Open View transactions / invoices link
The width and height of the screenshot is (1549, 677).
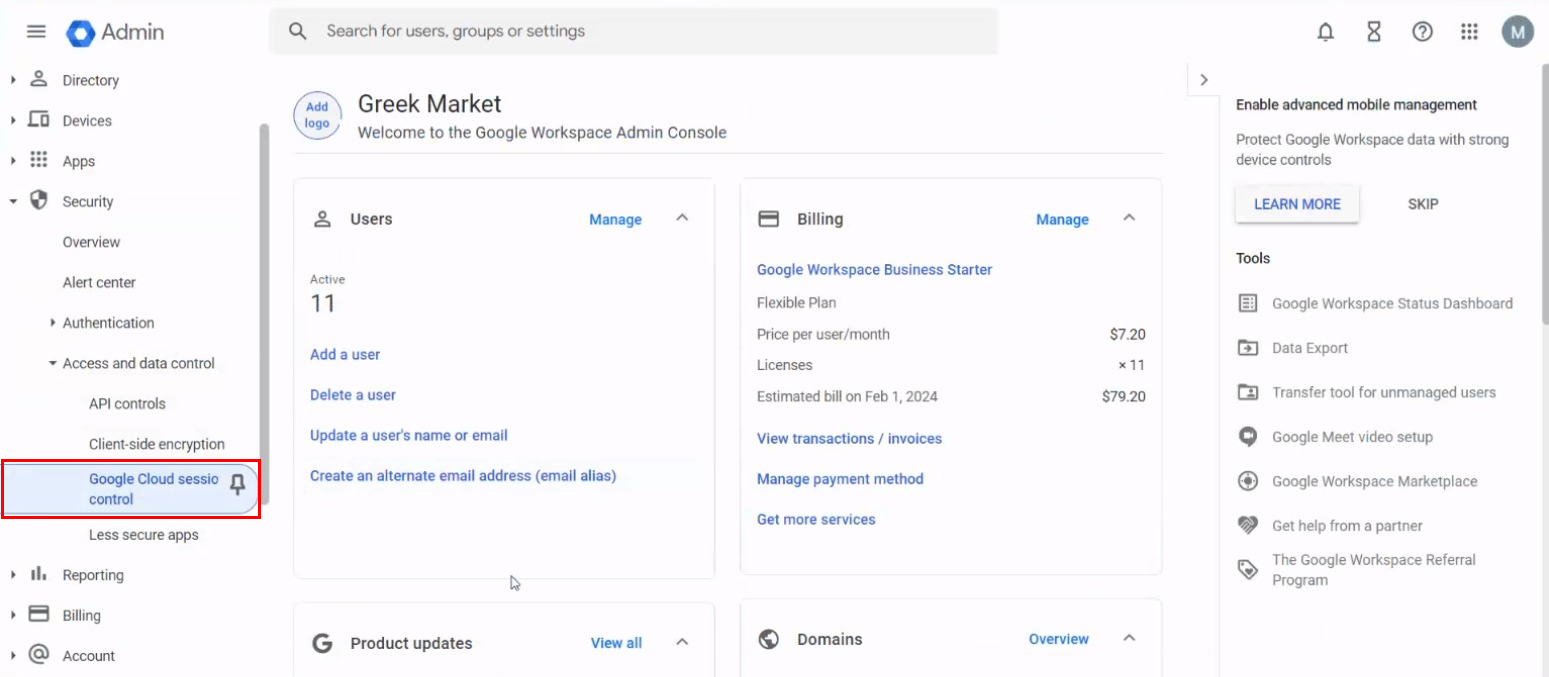[x=849, y=439]
